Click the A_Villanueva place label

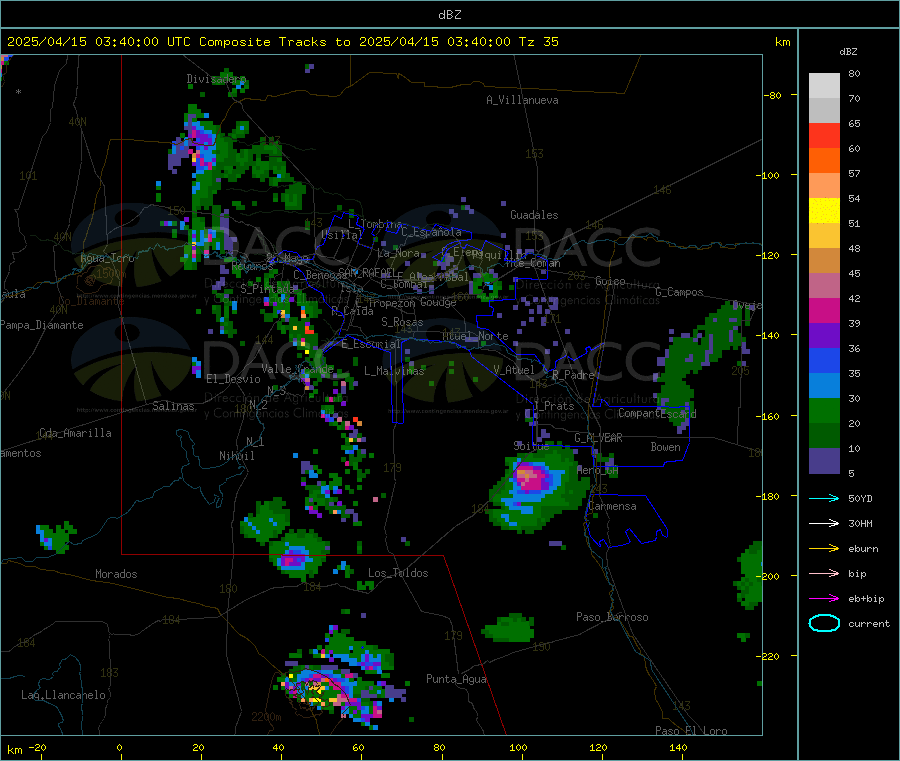[522, 100]
